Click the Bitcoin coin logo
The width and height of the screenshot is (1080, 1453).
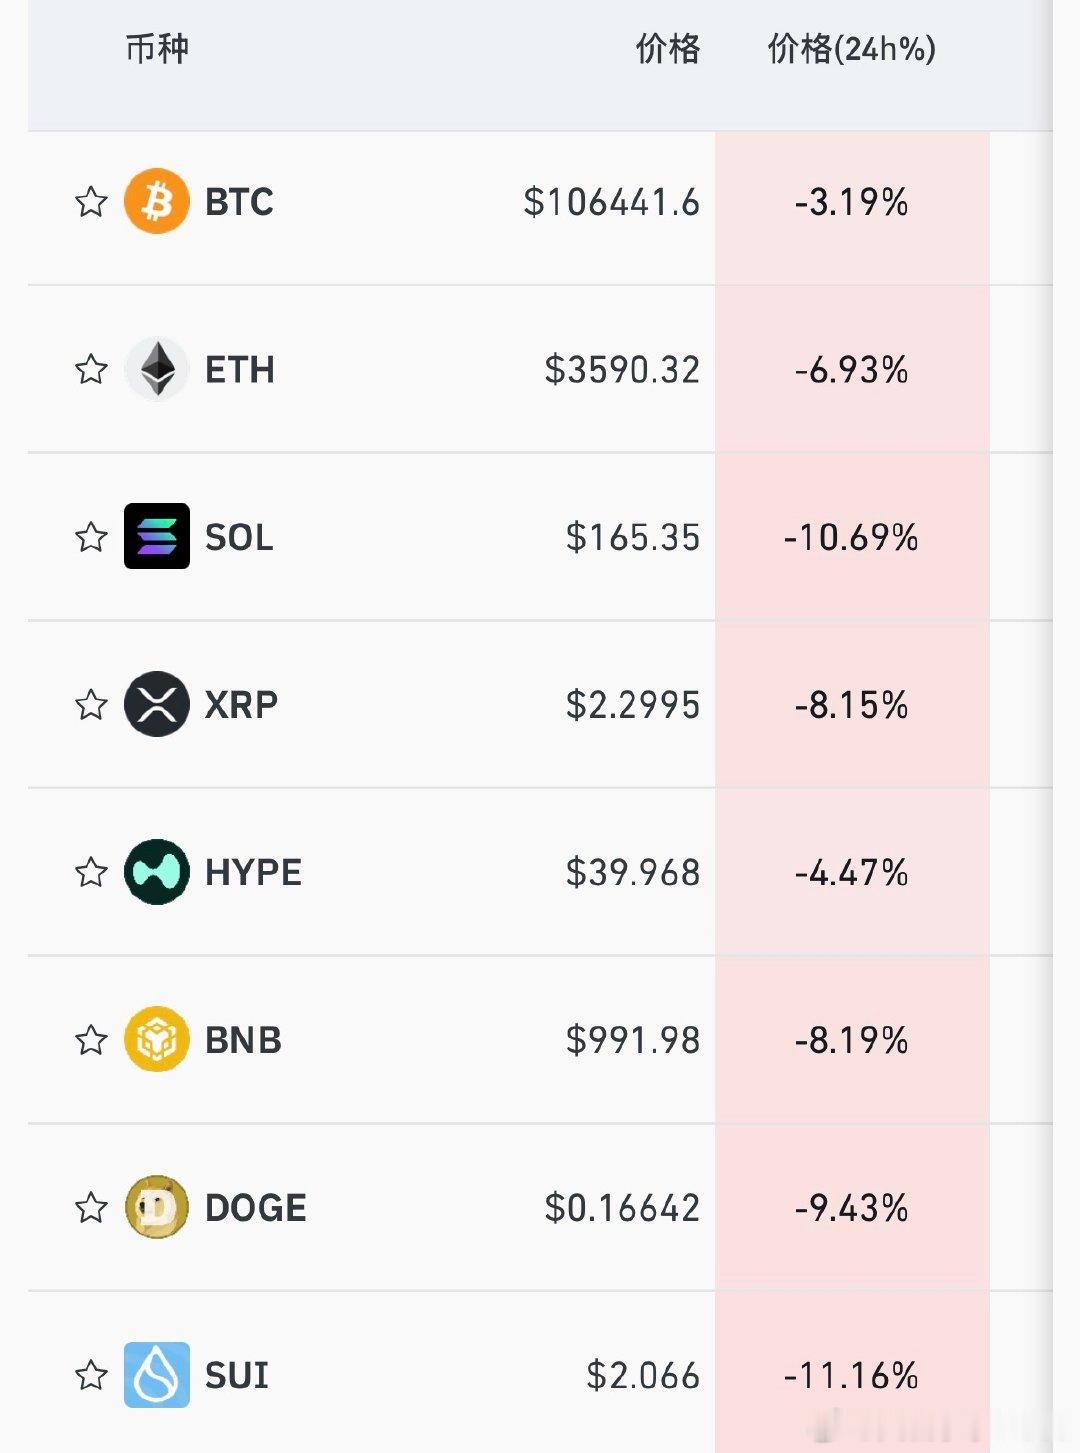coord(157,201)
